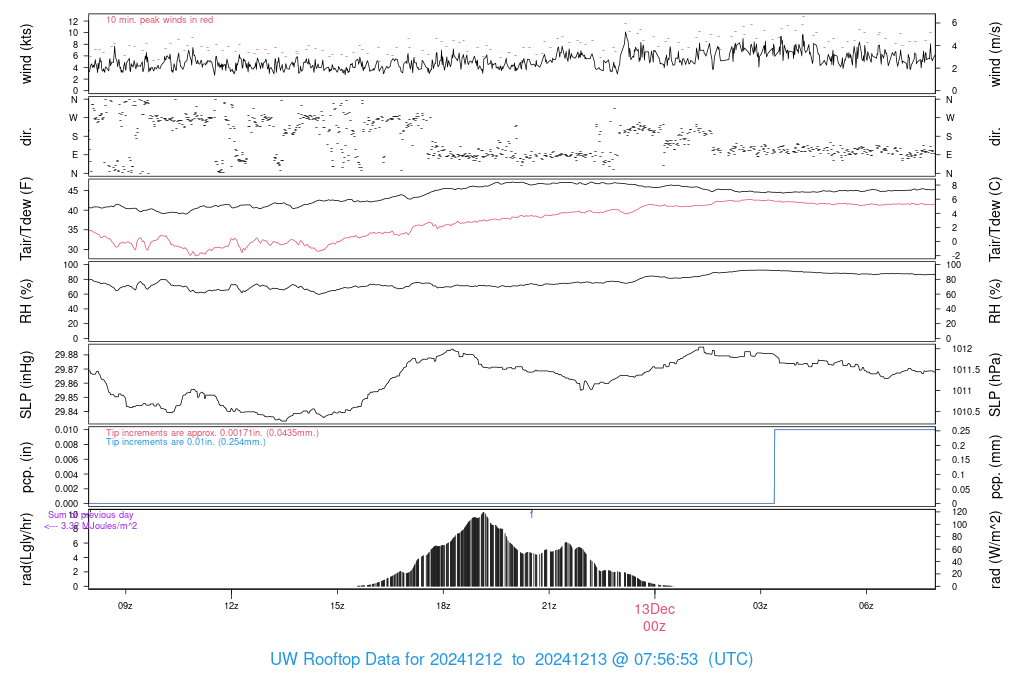Click the left "dir." axis label
This screenshot has height=700, width=1024.
tap(26, 137)
